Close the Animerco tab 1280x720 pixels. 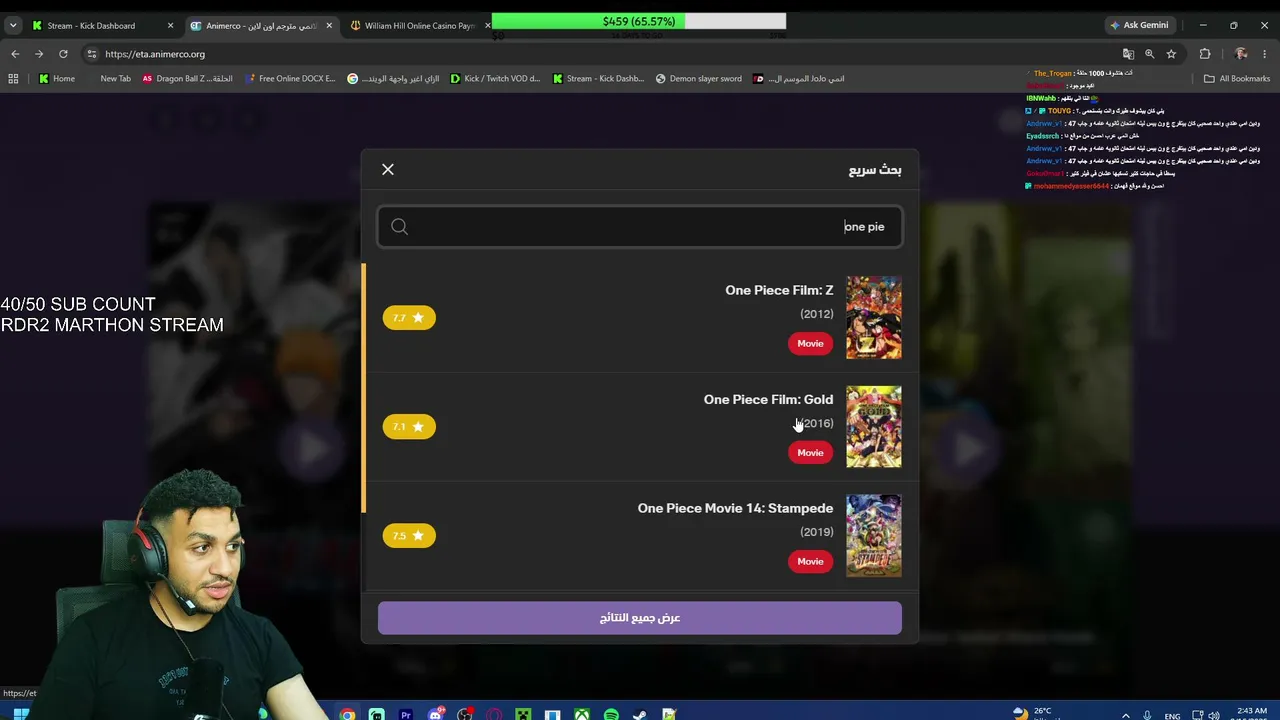[329, 26]
